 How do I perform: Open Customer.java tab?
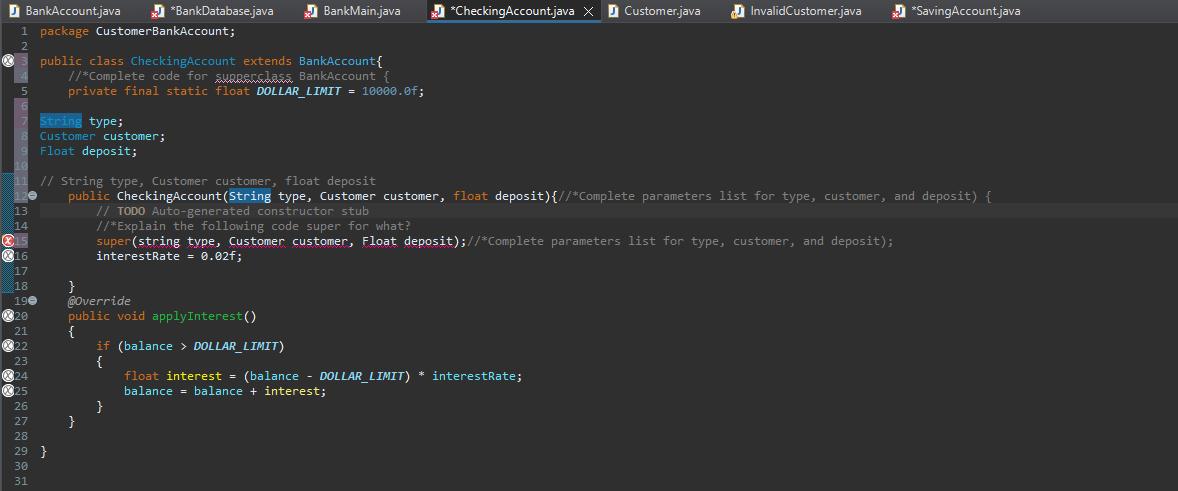coord(662,11)
